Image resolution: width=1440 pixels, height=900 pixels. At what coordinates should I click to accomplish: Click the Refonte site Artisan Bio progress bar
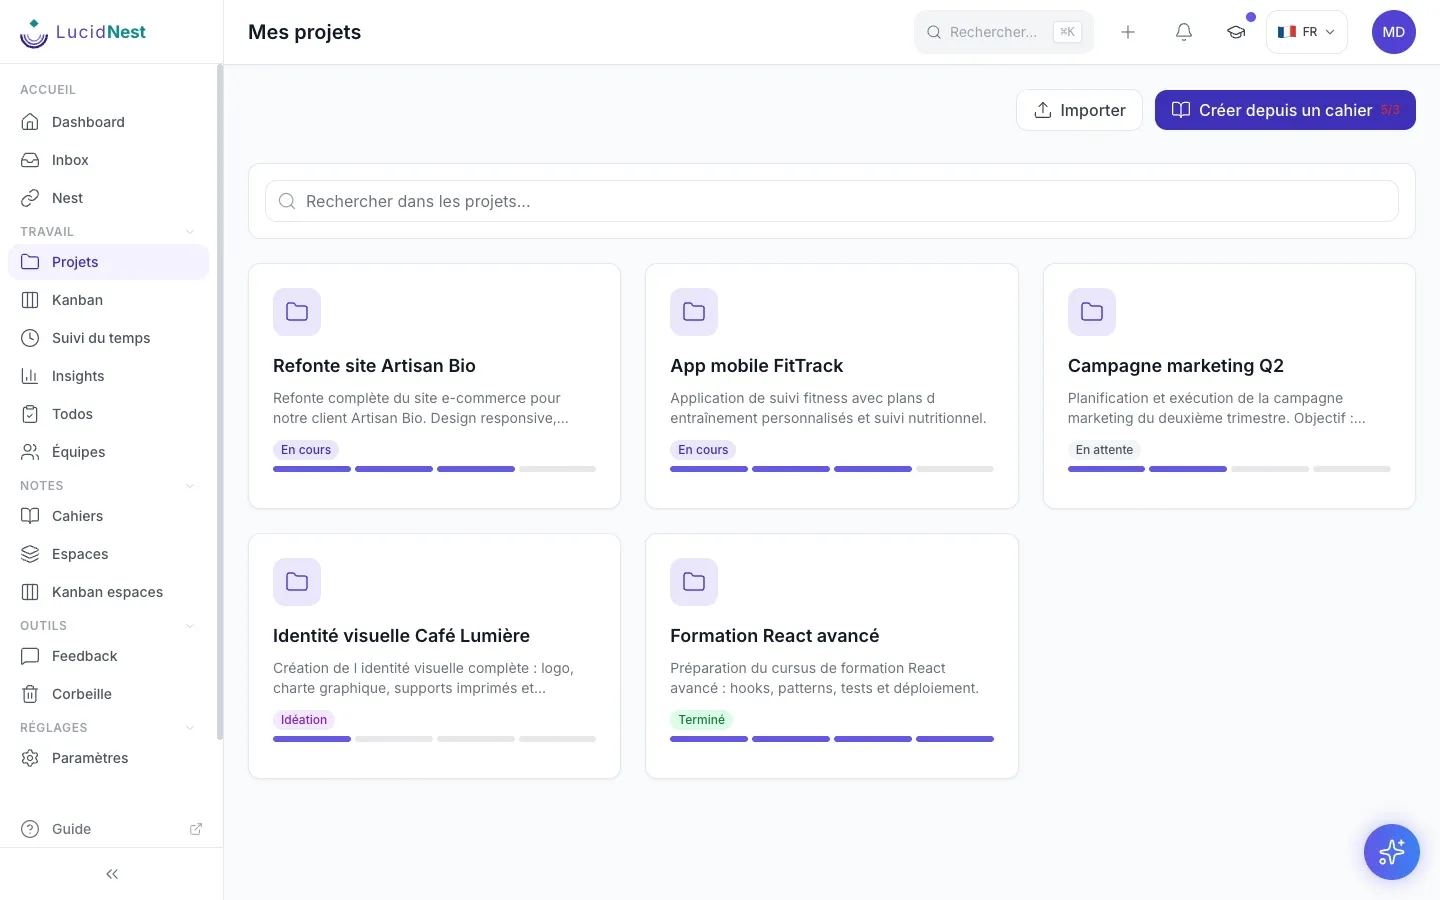pyautogui.click(x=434, y=469)
